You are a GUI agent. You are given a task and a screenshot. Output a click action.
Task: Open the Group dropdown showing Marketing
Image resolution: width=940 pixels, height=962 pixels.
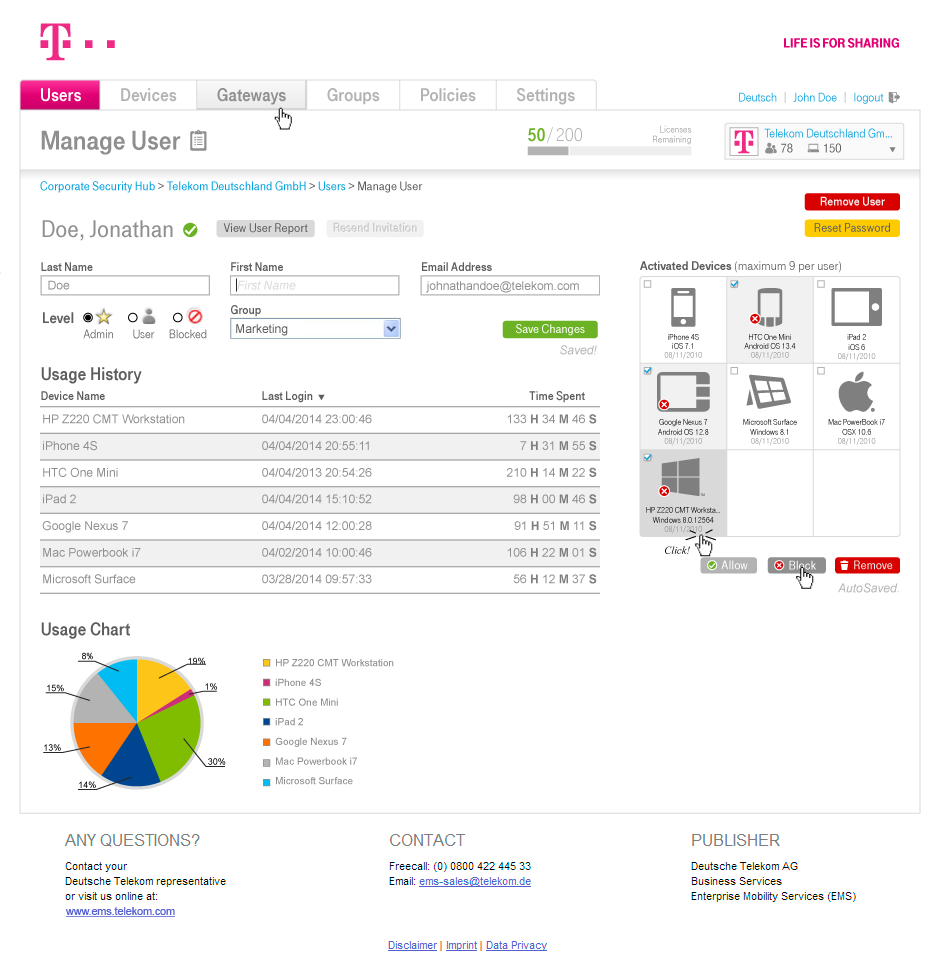pos(315,329)
